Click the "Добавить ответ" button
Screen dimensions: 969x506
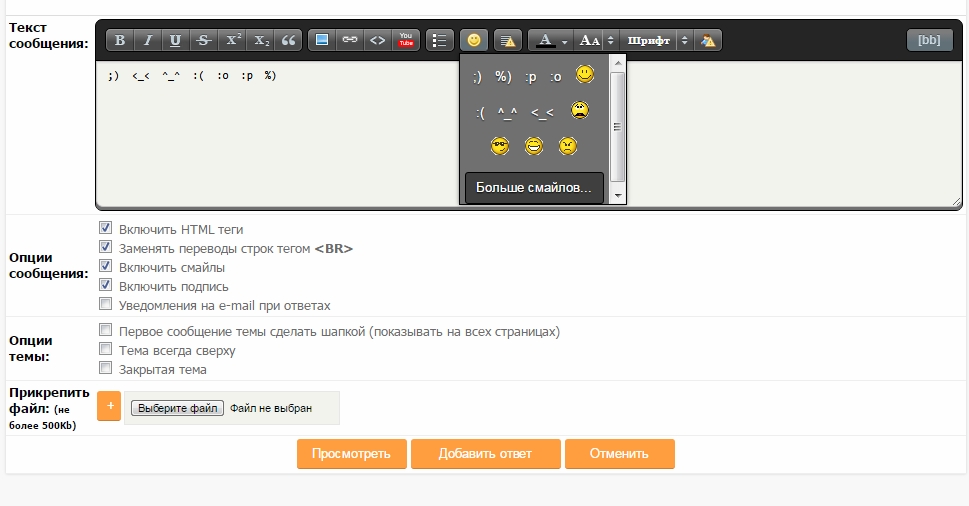pos(485,453)
